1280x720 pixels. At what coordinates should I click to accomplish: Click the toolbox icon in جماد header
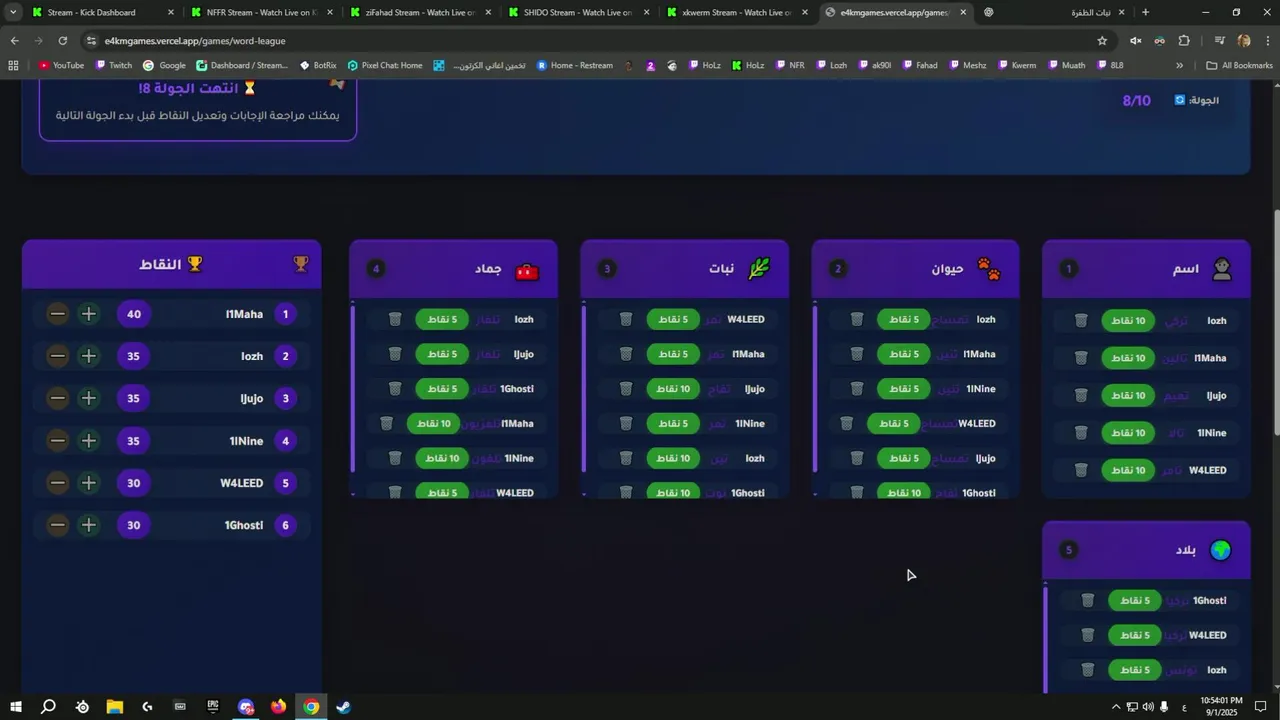pos(527,270)
